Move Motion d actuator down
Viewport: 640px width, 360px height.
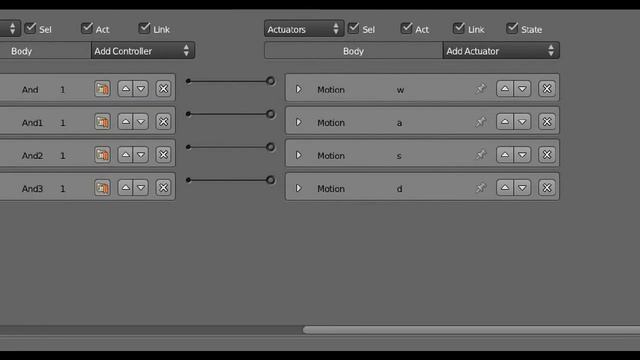click(x=522, y=188)
